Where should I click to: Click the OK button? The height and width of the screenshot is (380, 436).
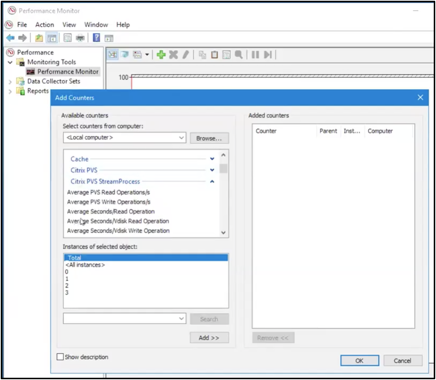coord(359,361)
